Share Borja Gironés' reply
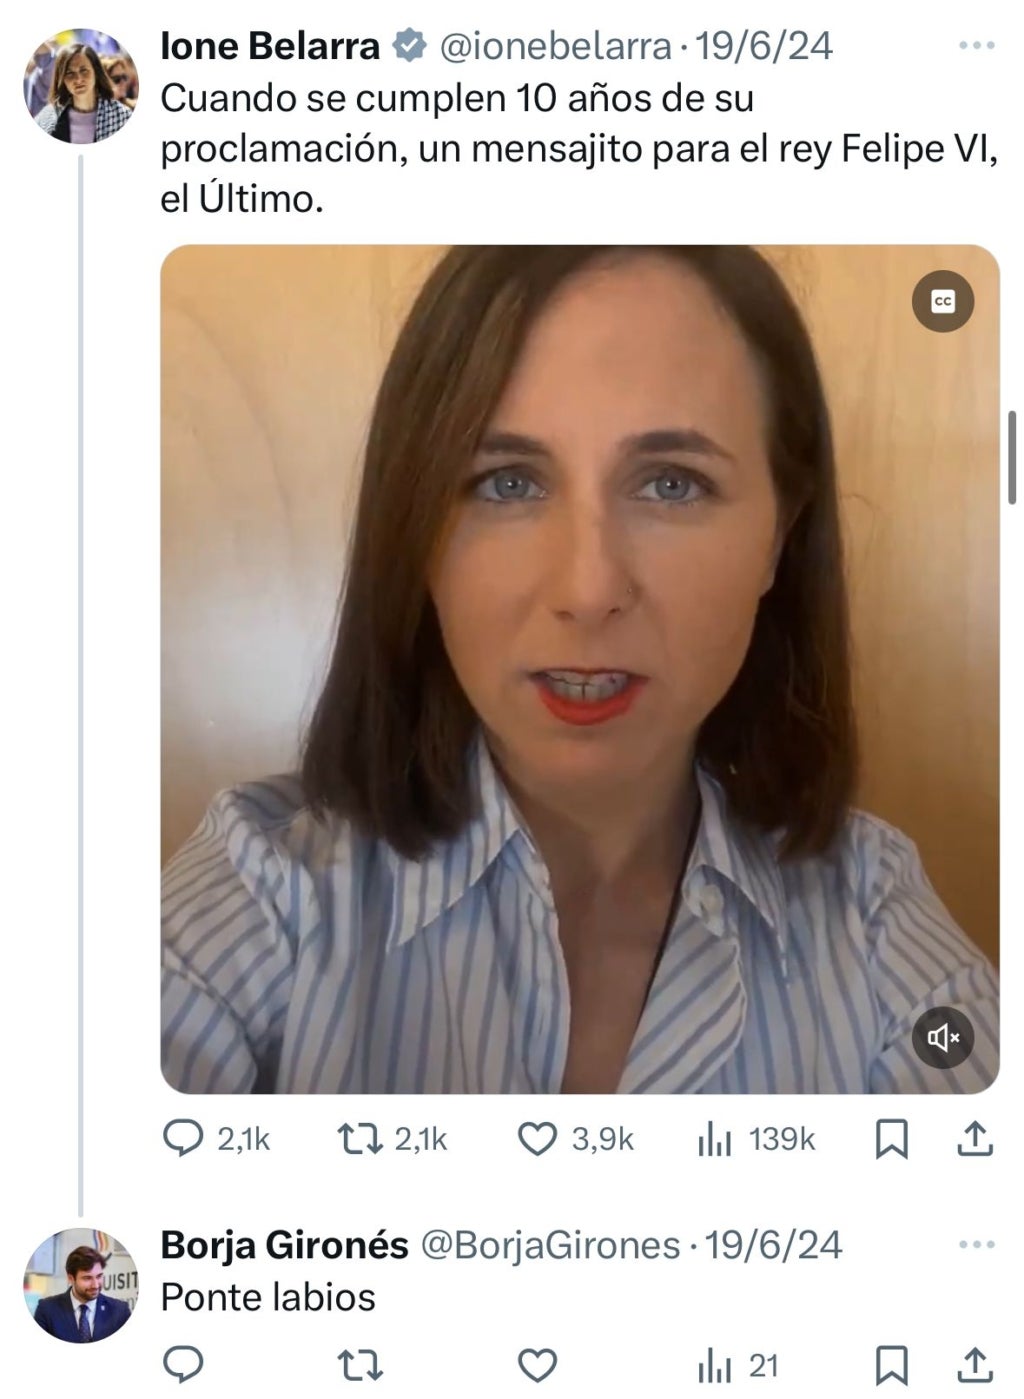Screen dimensions: 1024x1399 974,1365
